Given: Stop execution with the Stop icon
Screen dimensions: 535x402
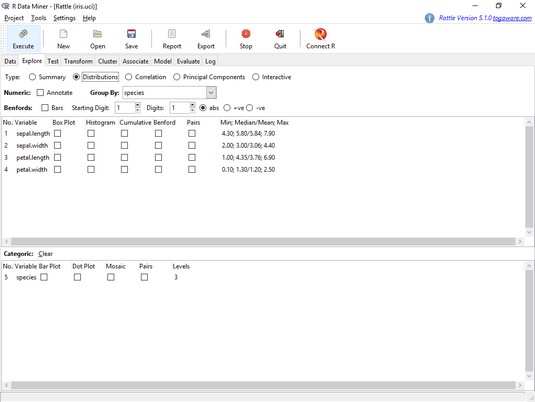Looking at the screenshot, I should coord(246,39).
